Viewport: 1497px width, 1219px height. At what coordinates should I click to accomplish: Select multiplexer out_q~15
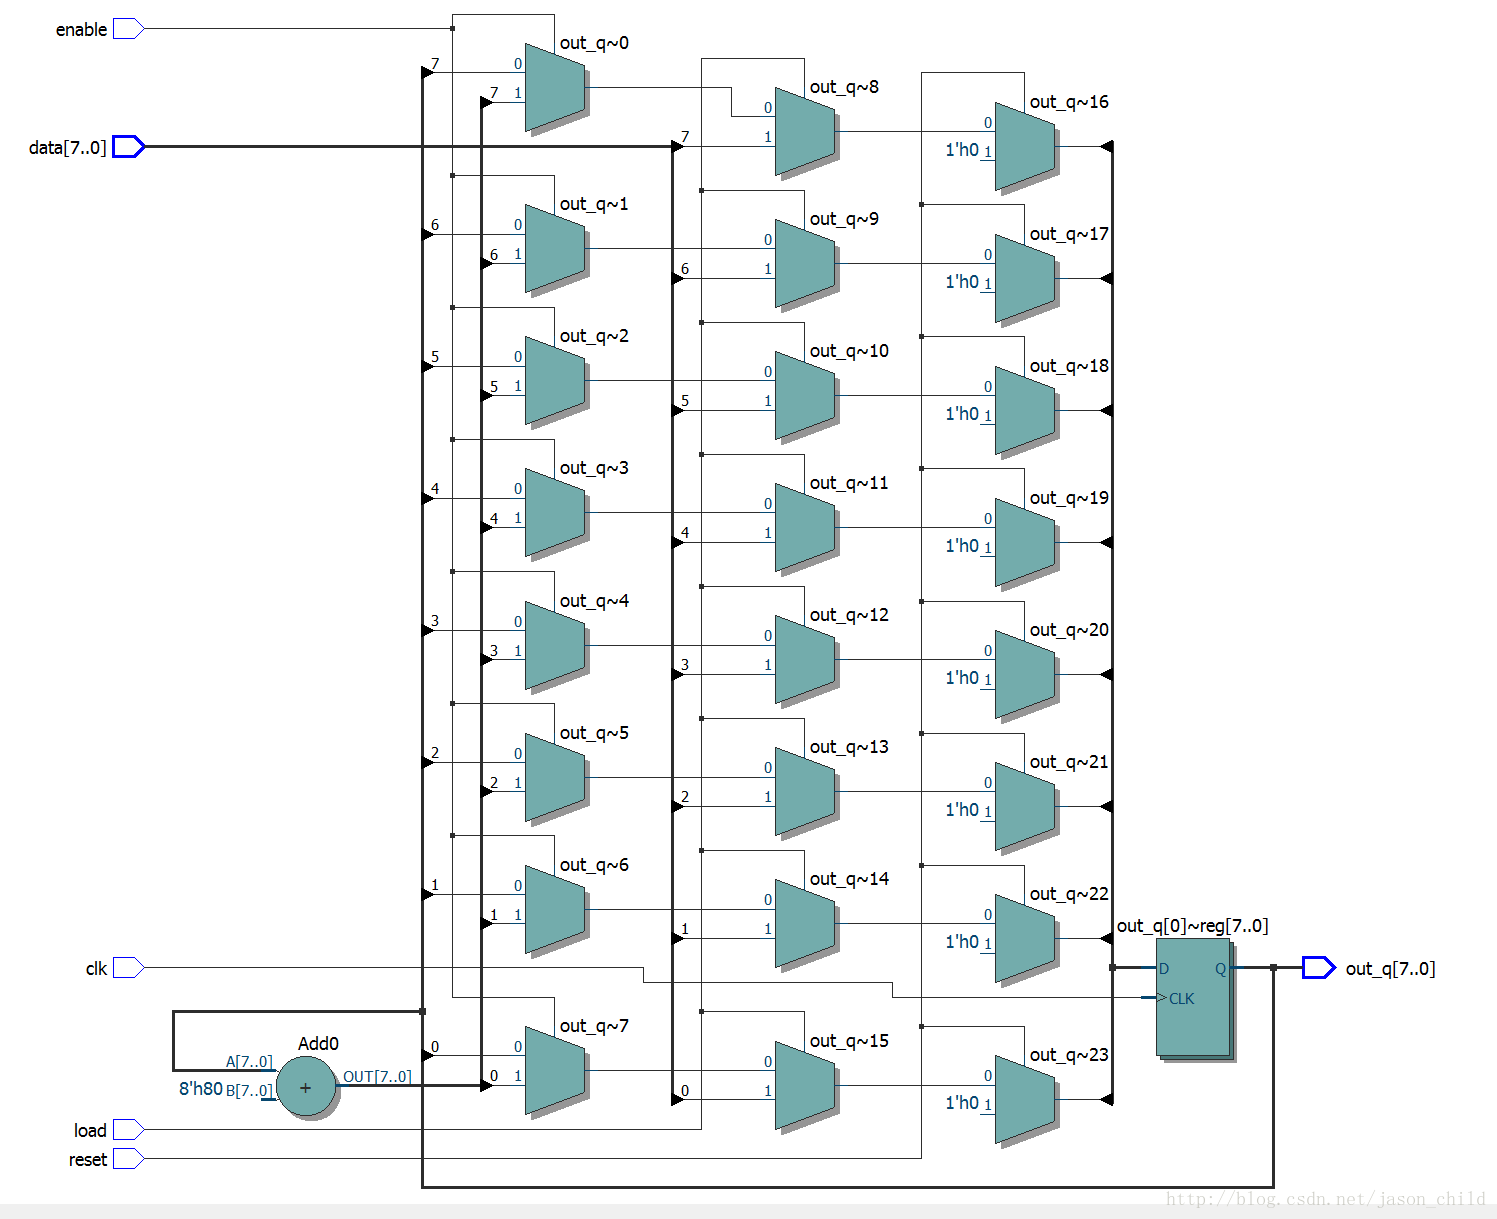pos(805,1085)
